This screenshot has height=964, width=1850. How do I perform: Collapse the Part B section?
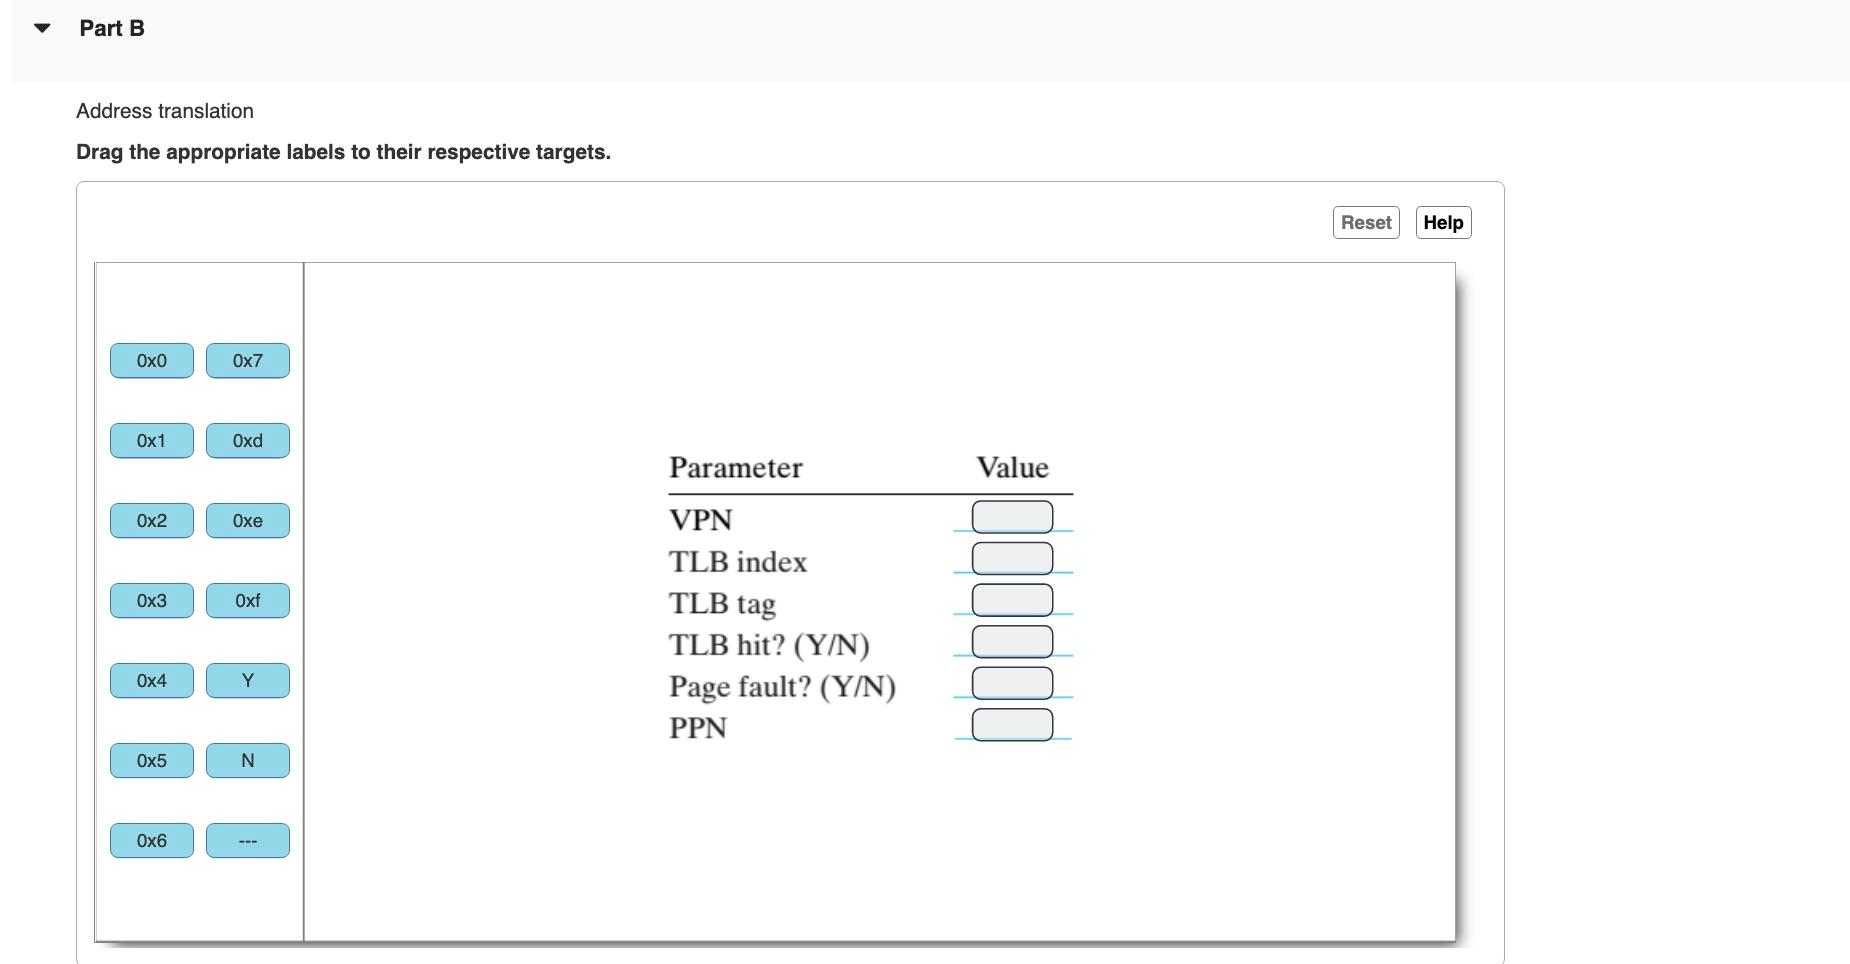click(x=41, y=28)
